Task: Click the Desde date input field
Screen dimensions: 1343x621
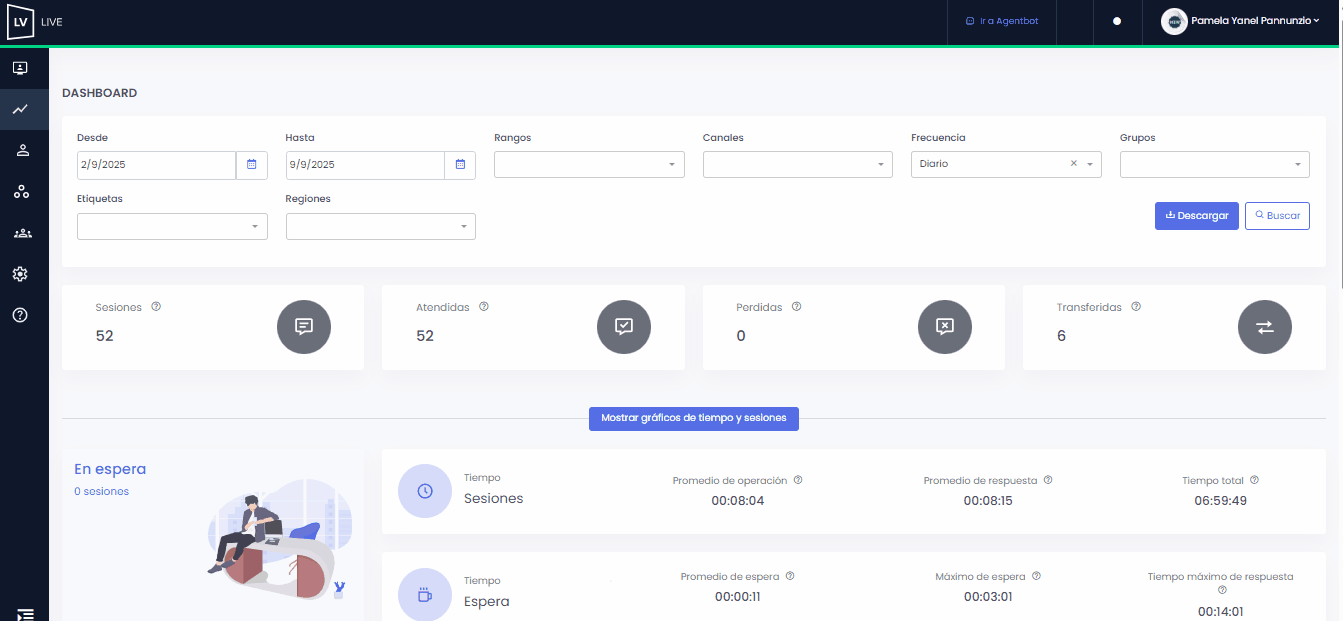Action: [x=156, y=165]
